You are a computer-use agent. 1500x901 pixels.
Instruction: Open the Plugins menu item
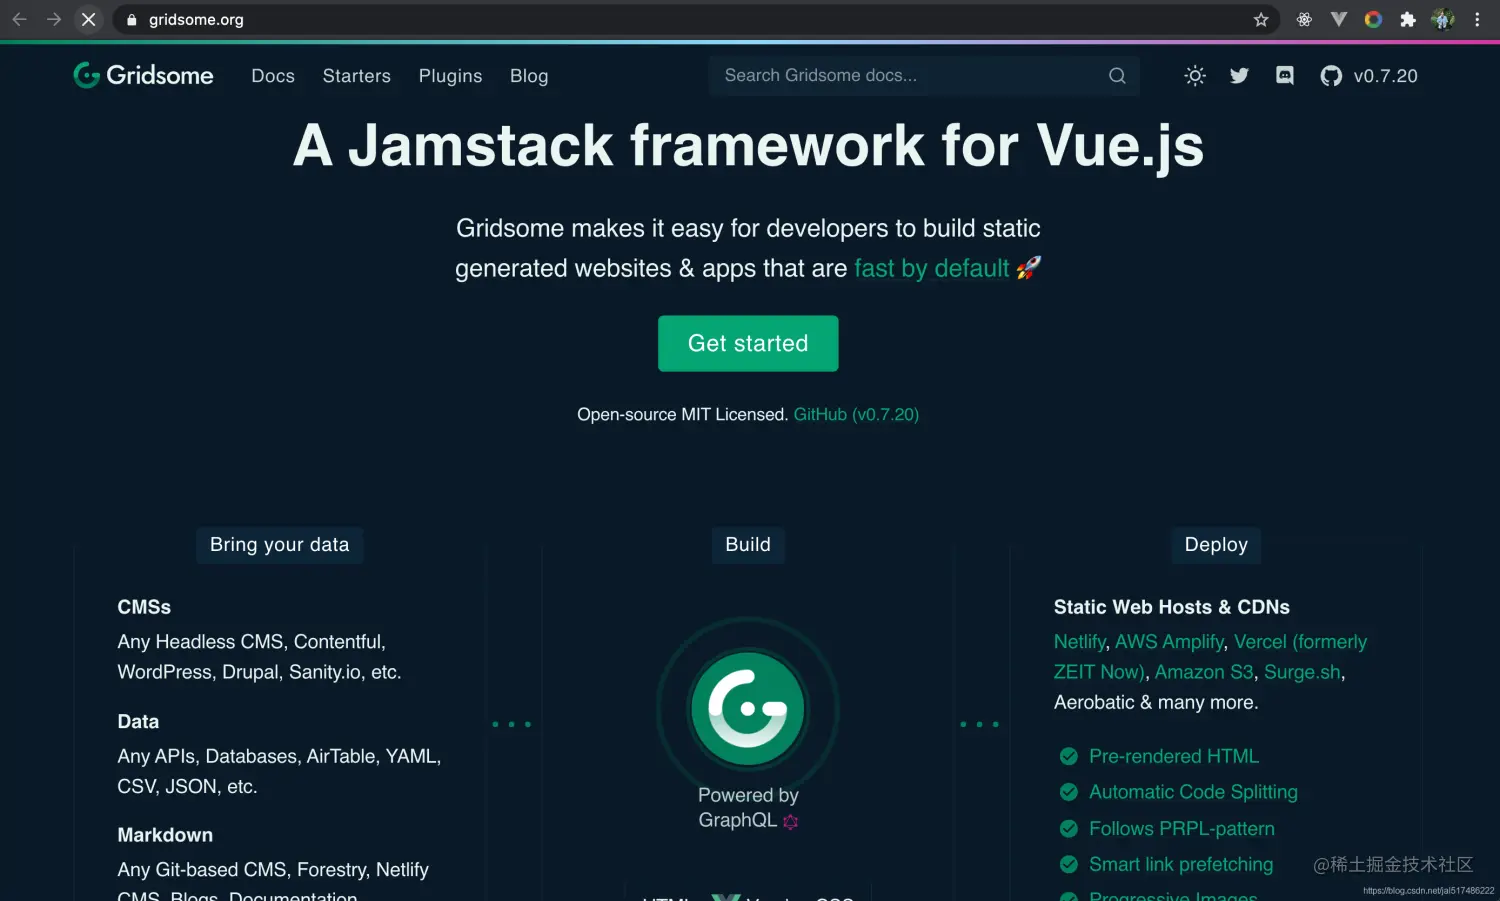pos(450,76)
